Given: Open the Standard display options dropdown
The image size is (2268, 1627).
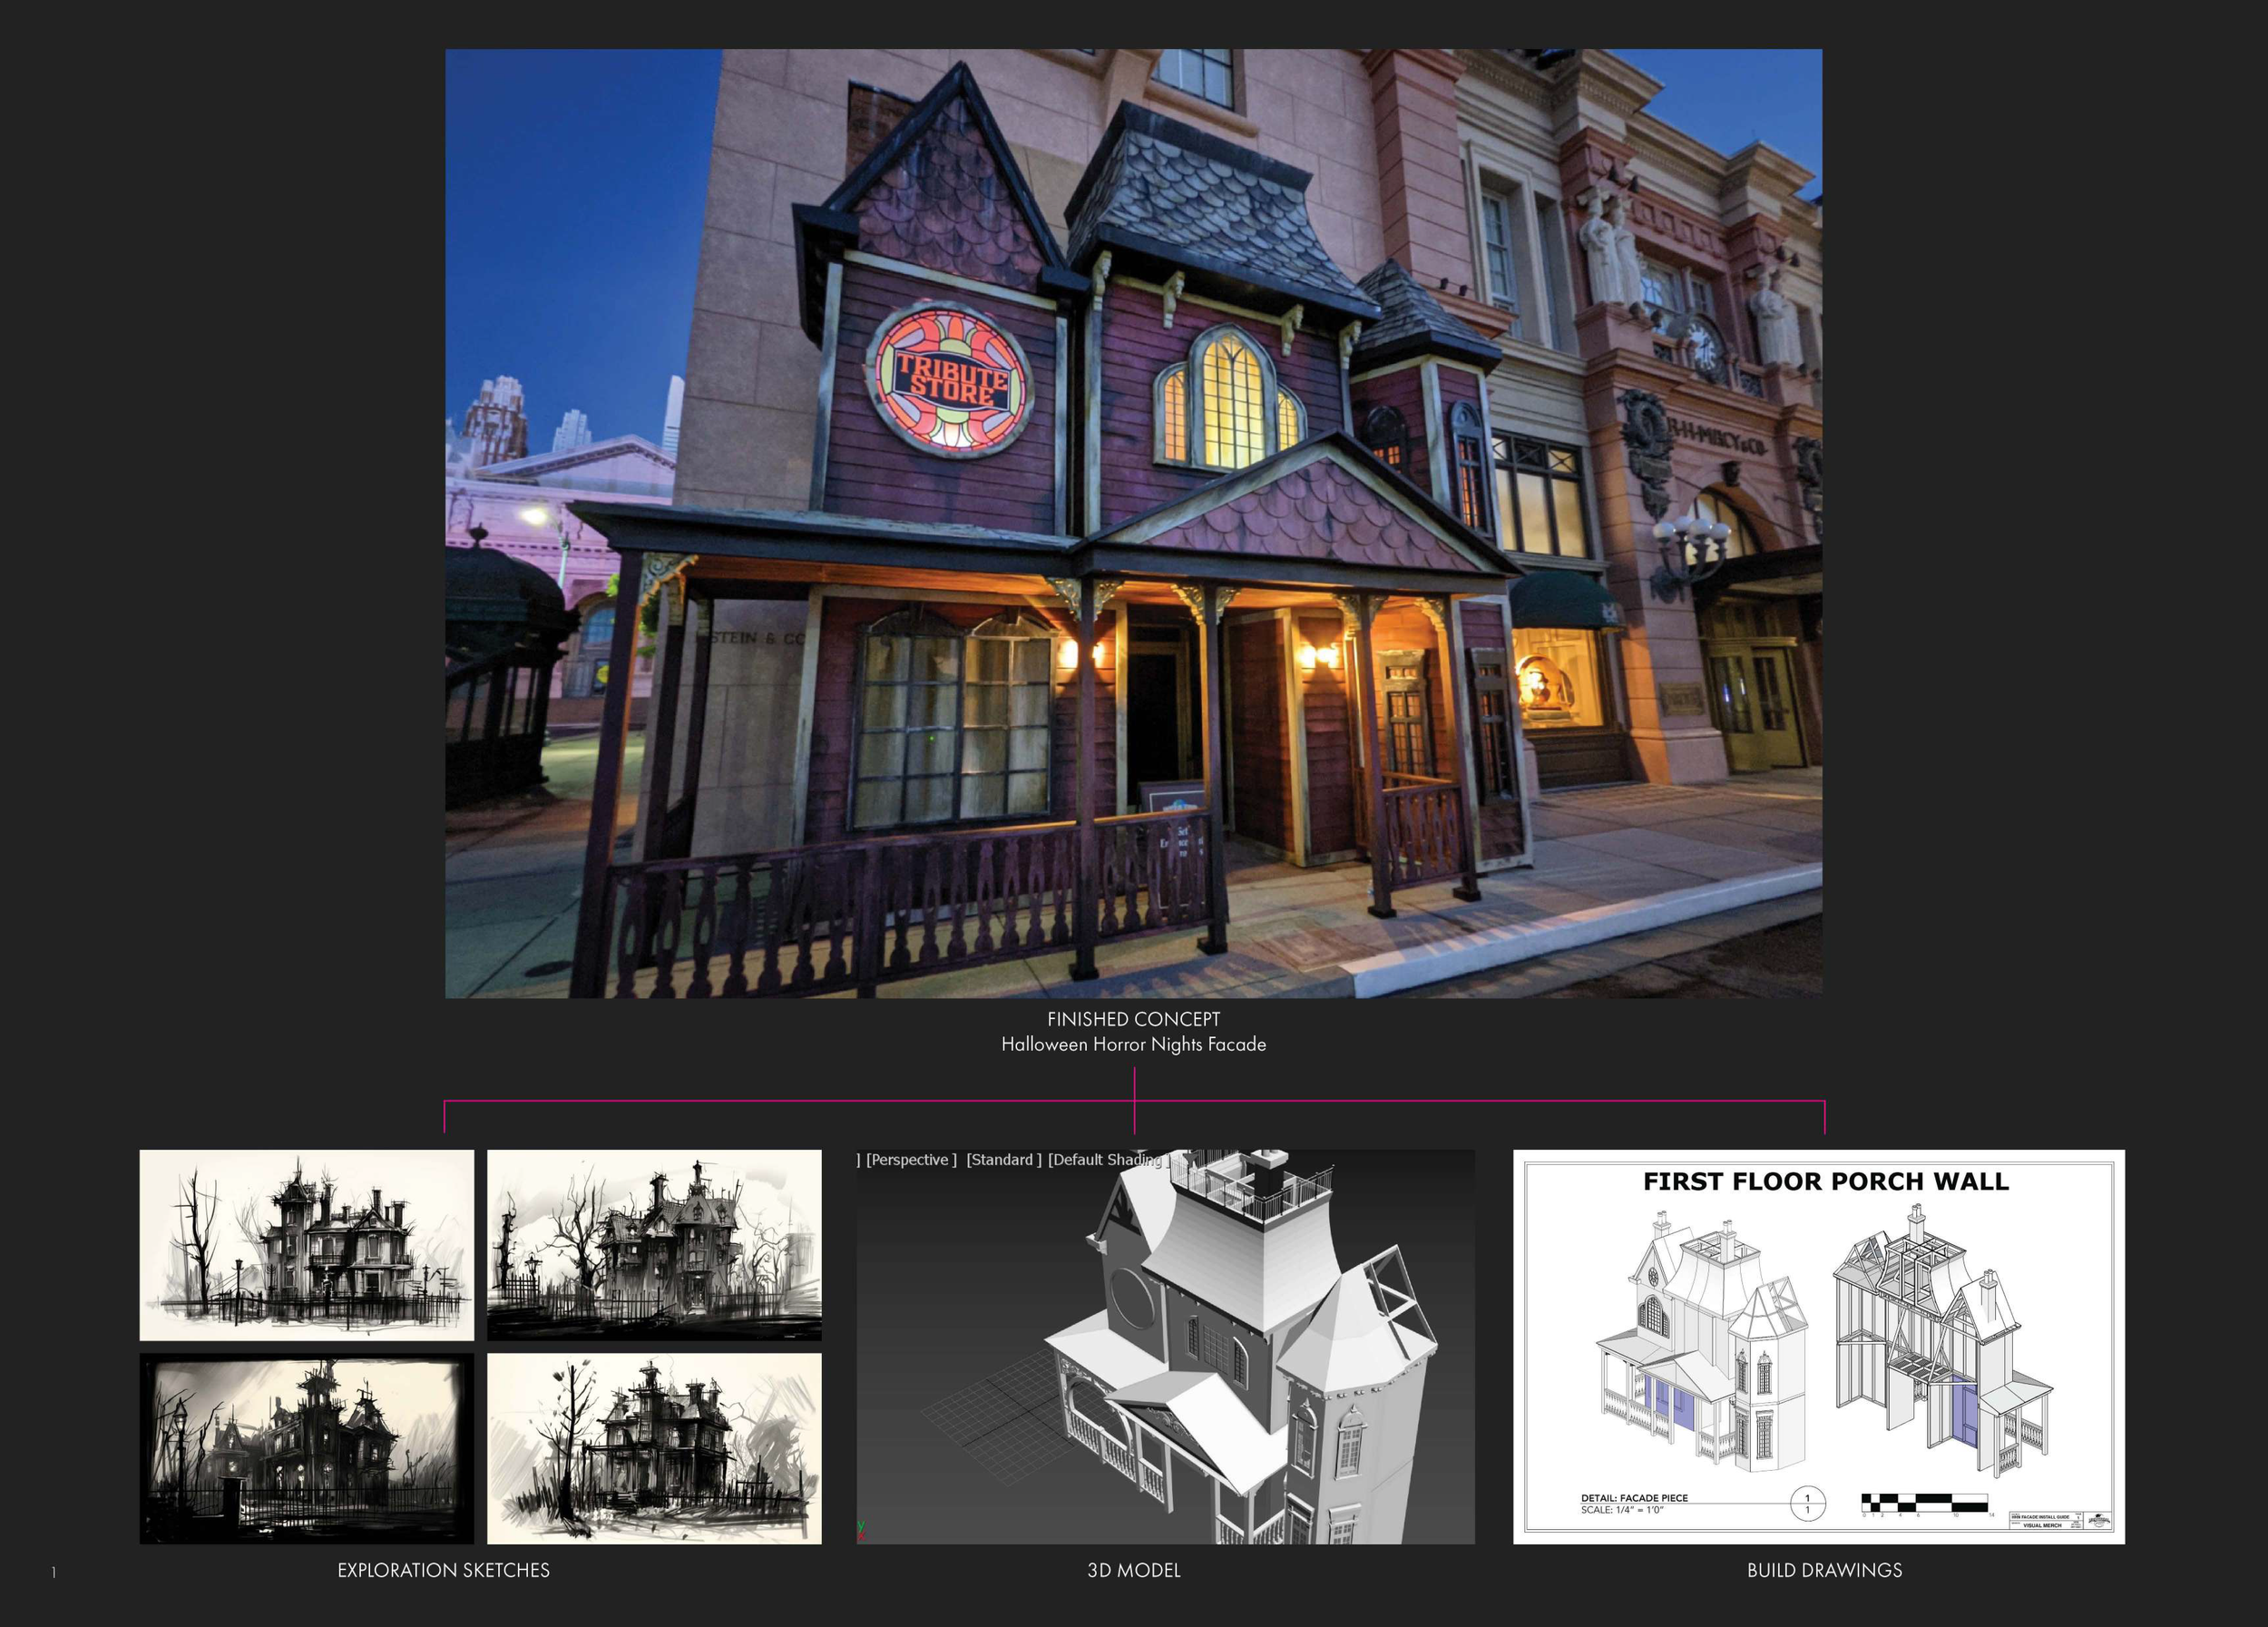Looking at the screenshot, I should pos(1003,1160).
